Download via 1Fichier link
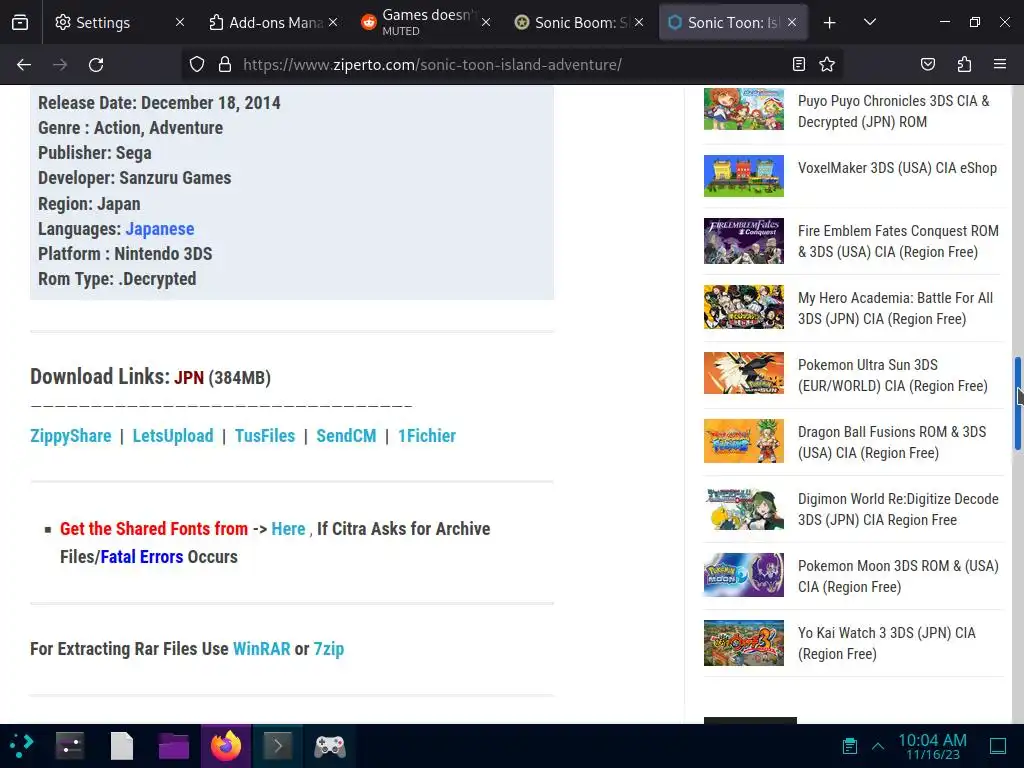 [427, 436]
